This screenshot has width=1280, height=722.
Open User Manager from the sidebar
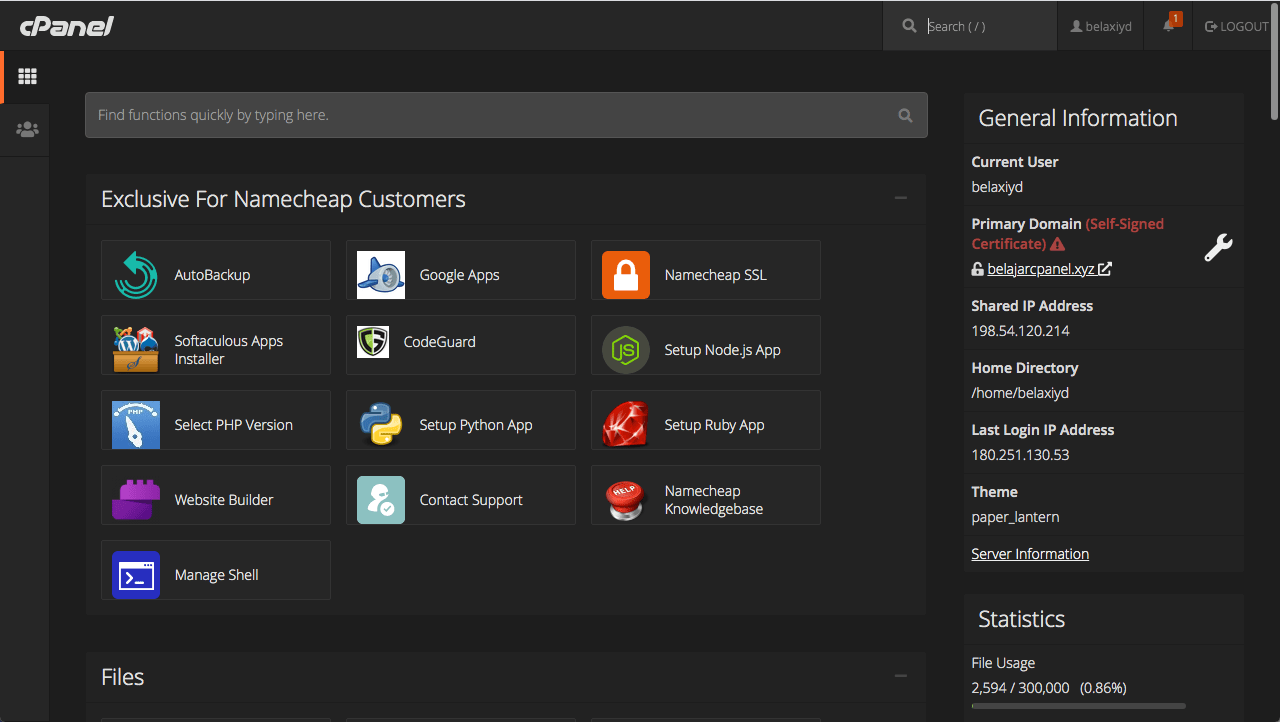click(x=25, y=129)
